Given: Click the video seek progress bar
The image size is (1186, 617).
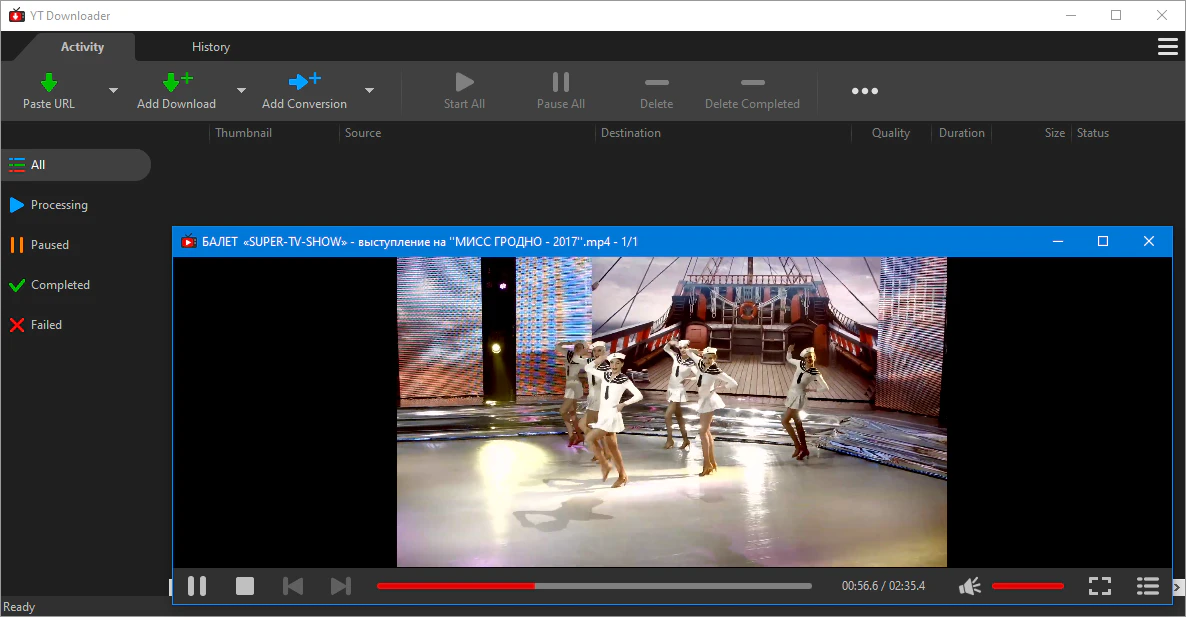Looking at the screenshot, I should pos(594,586).
